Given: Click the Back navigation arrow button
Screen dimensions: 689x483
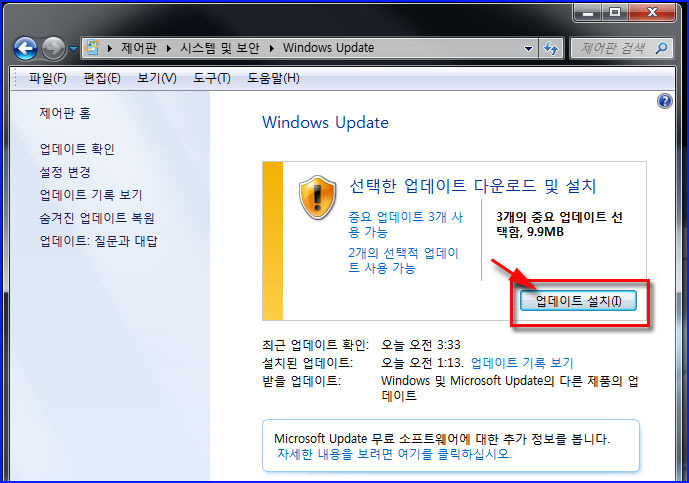Looking at the screenshot, I should (25, 48).
